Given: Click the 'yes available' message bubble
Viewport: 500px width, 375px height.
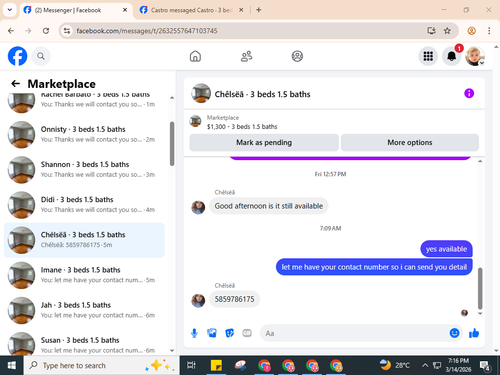Looking at the screenshot, I should [446, 249].
